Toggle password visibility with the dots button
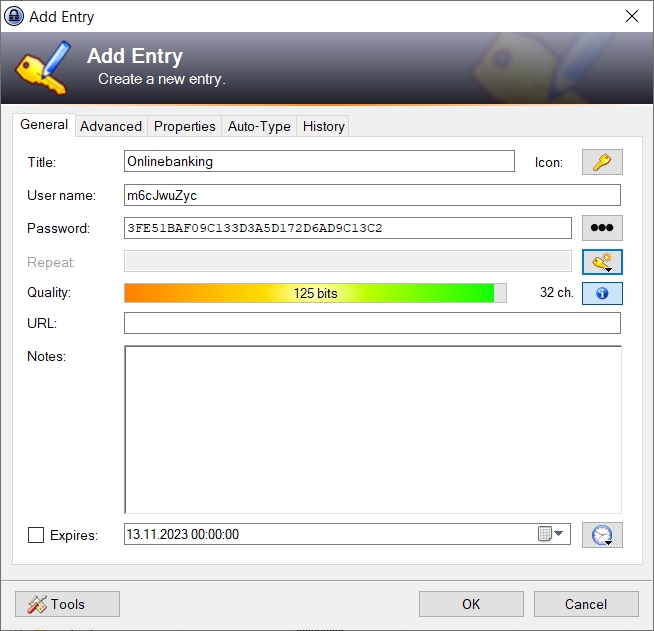This screenshot has width=654, height=631. point(602,228)
